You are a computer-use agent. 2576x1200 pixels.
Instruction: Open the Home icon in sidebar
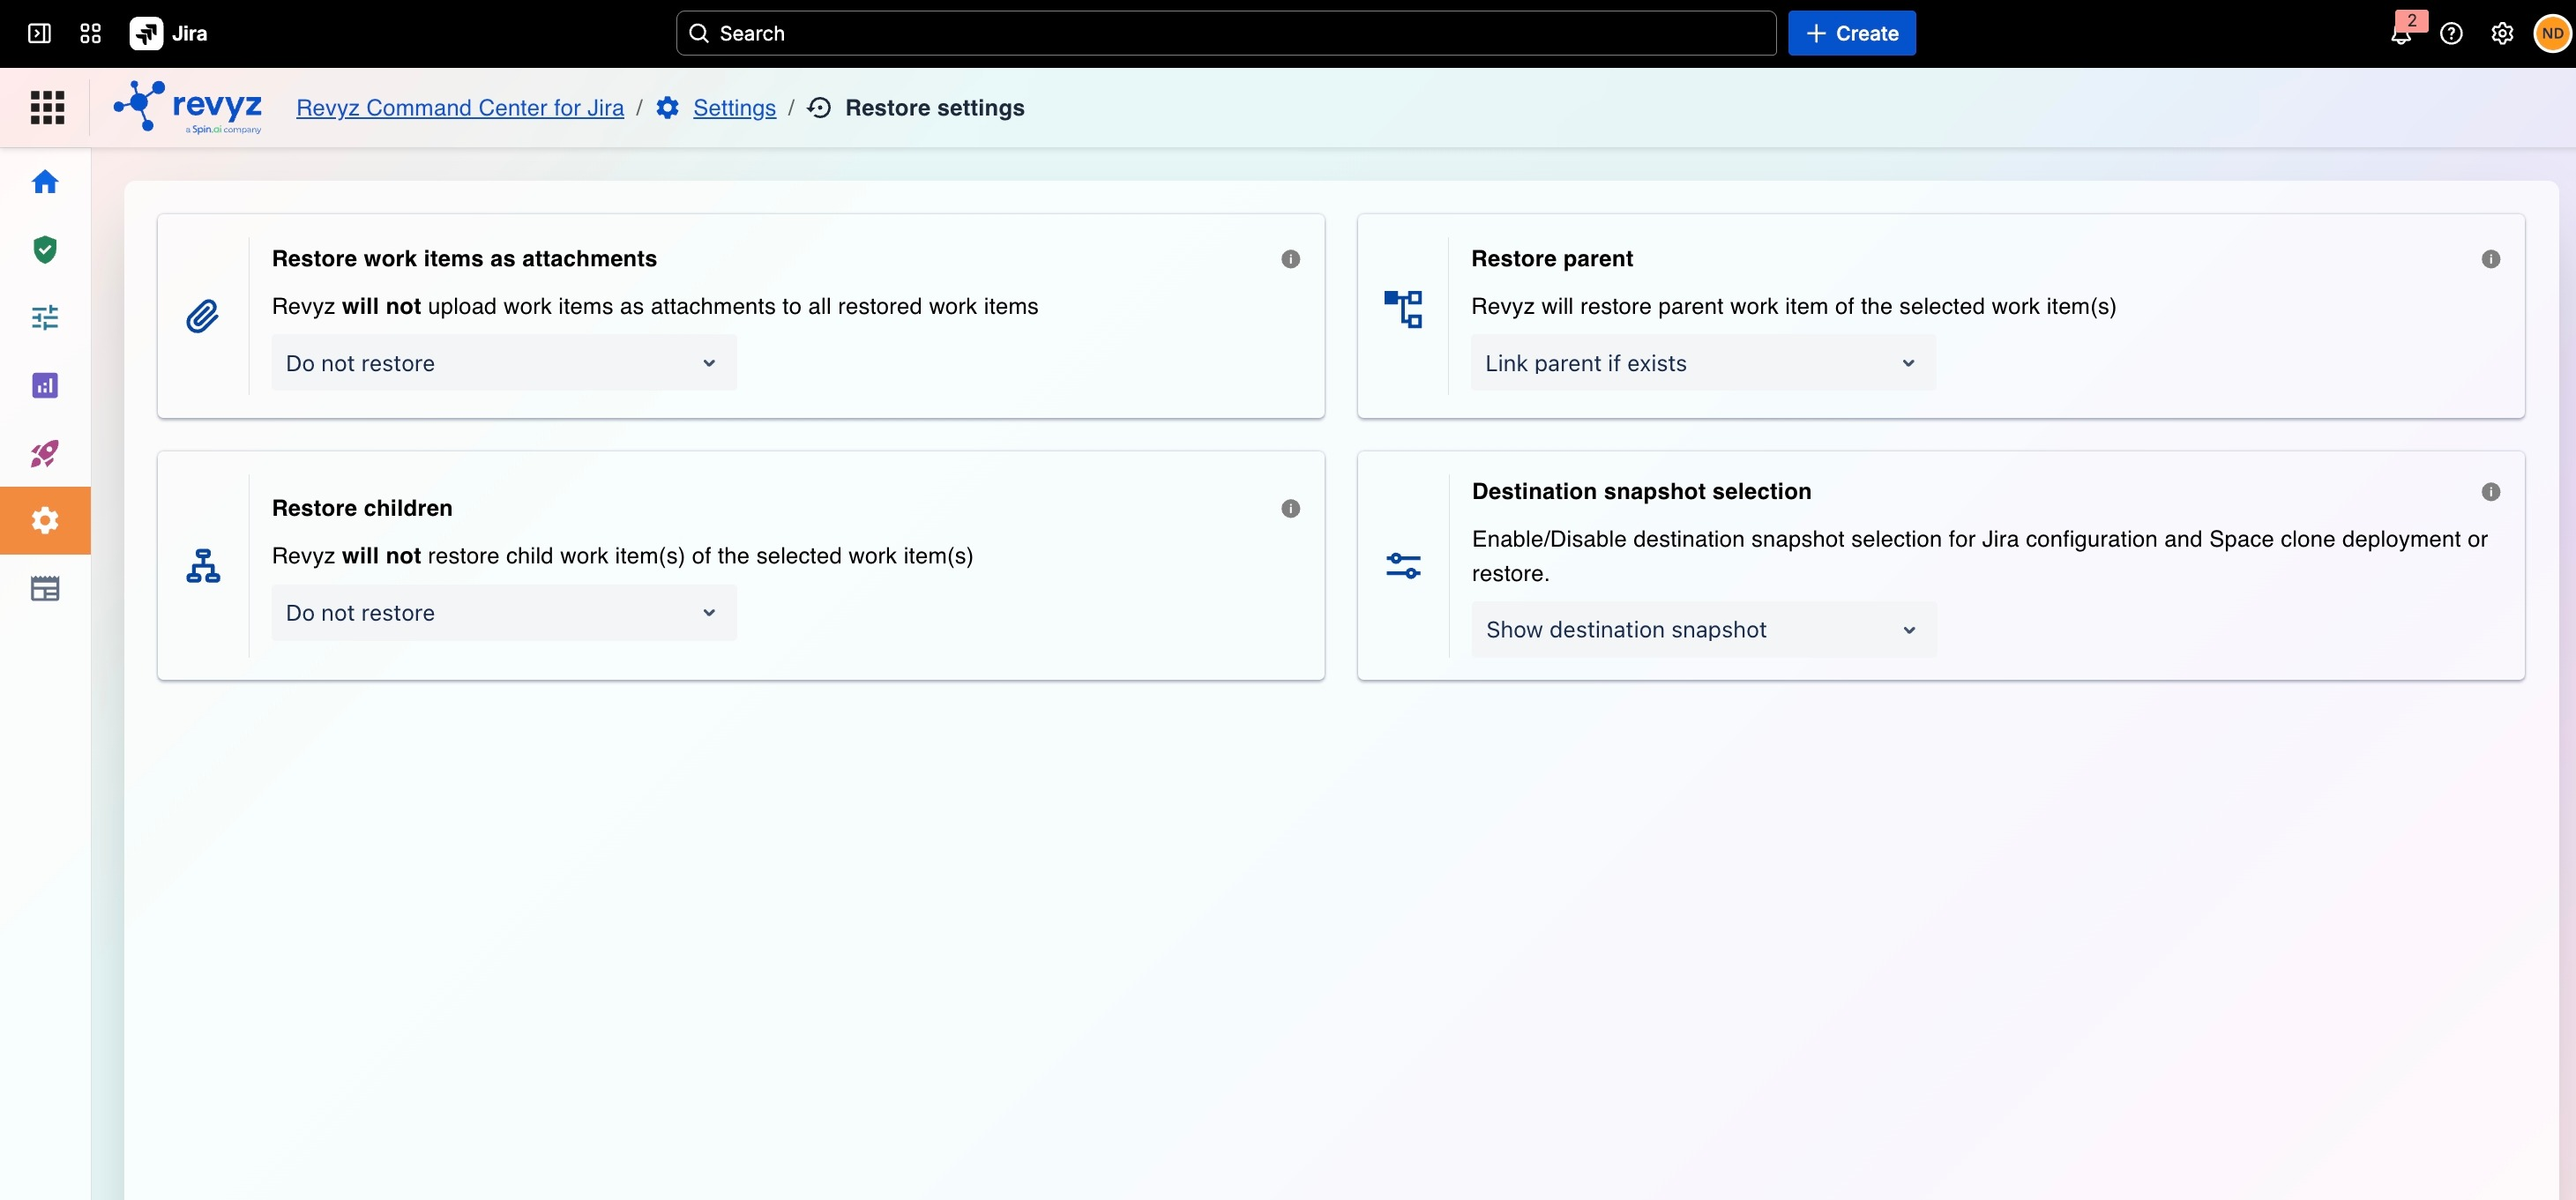pyautogui.click(x=45, y=182)
